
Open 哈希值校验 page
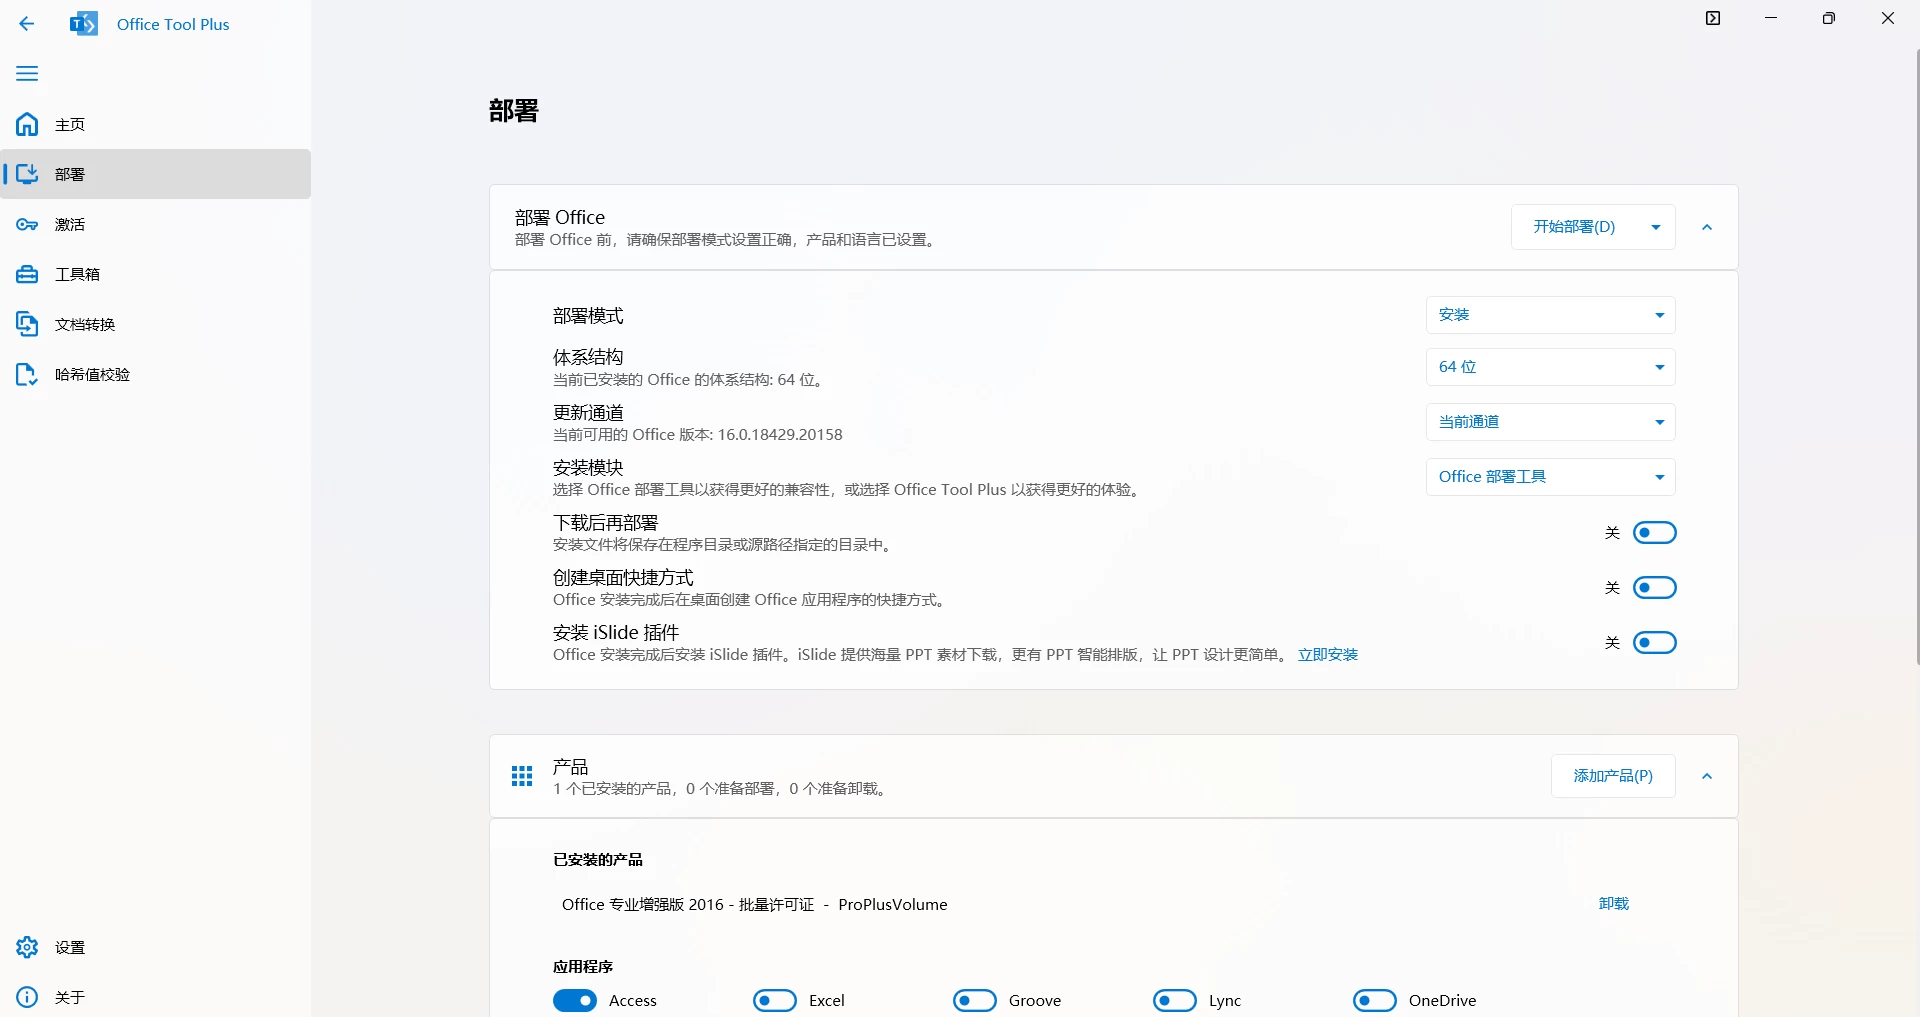coord(156,374)
